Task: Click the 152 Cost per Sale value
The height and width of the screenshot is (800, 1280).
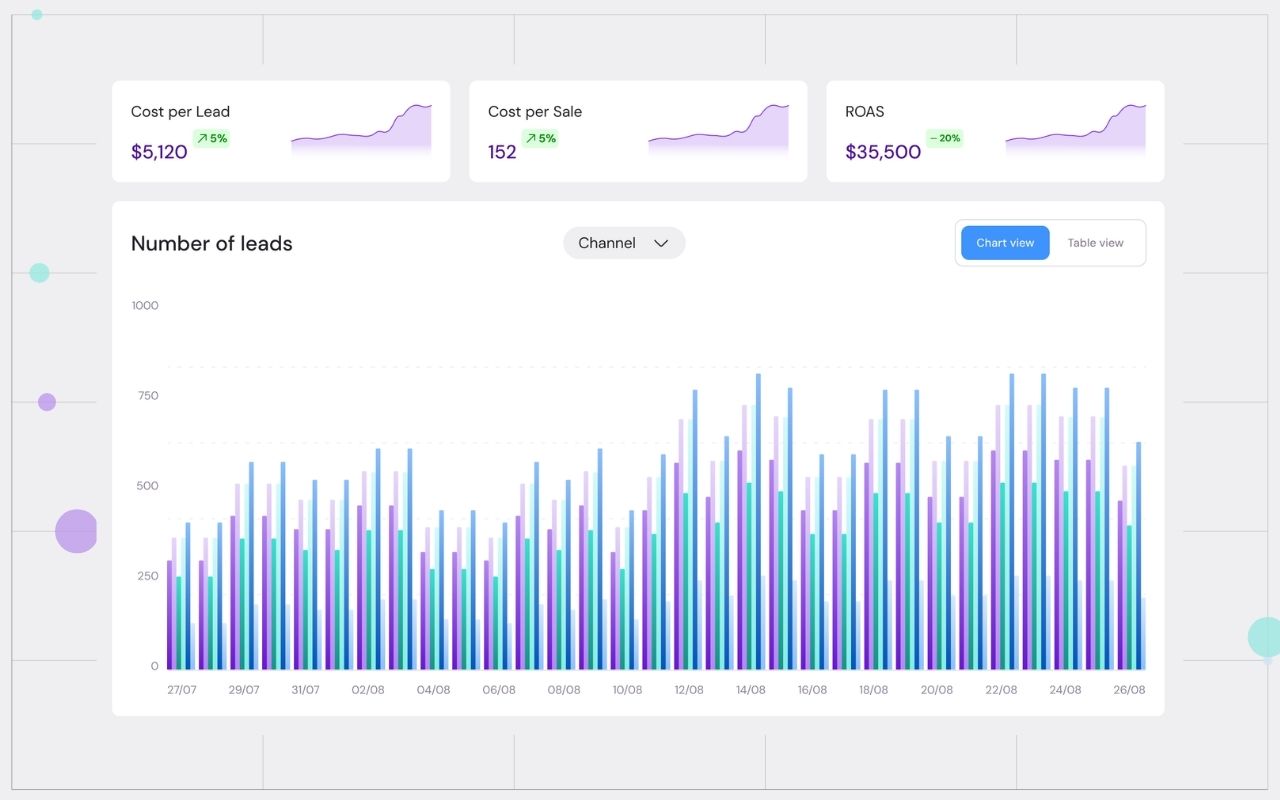Action: (502, 152)
